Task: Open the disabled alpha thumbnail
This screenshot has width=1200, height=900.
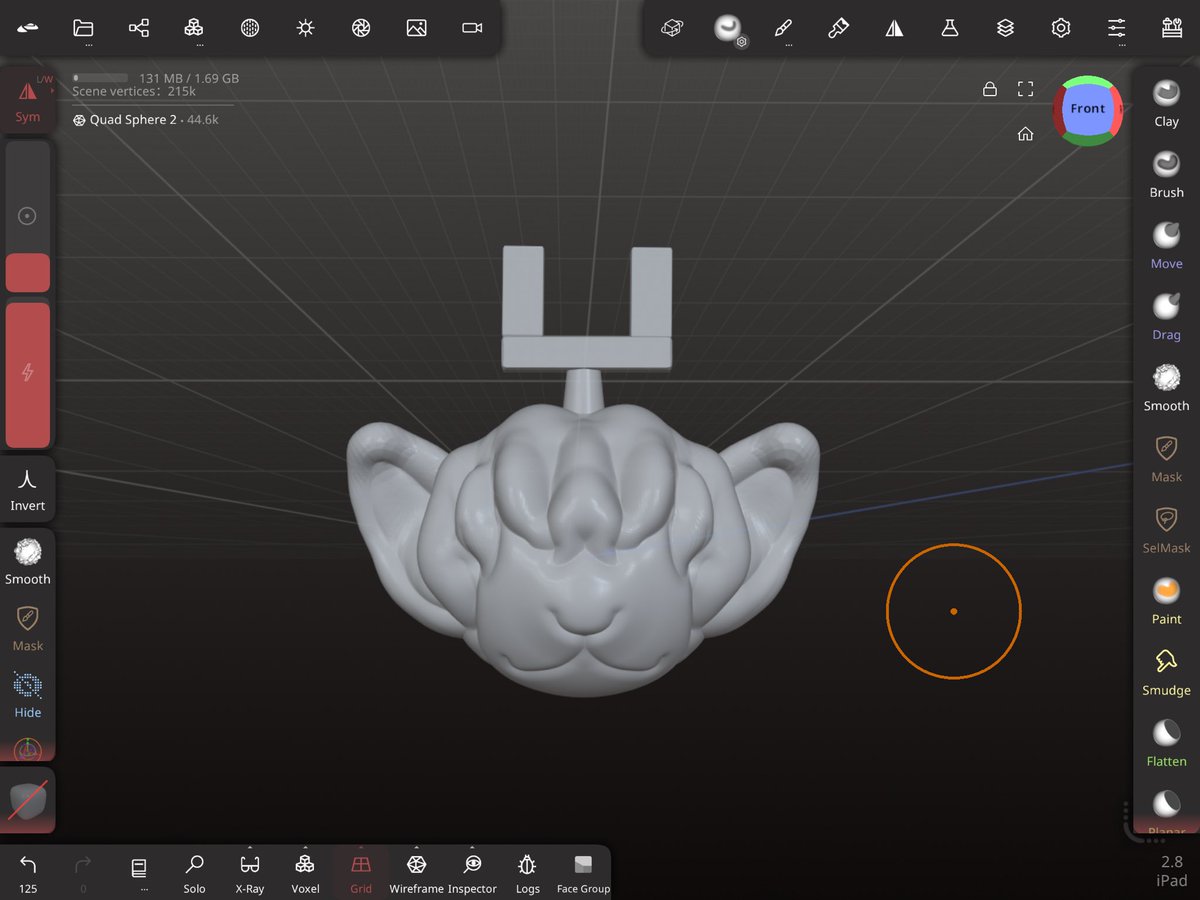Action: [28, 800]
